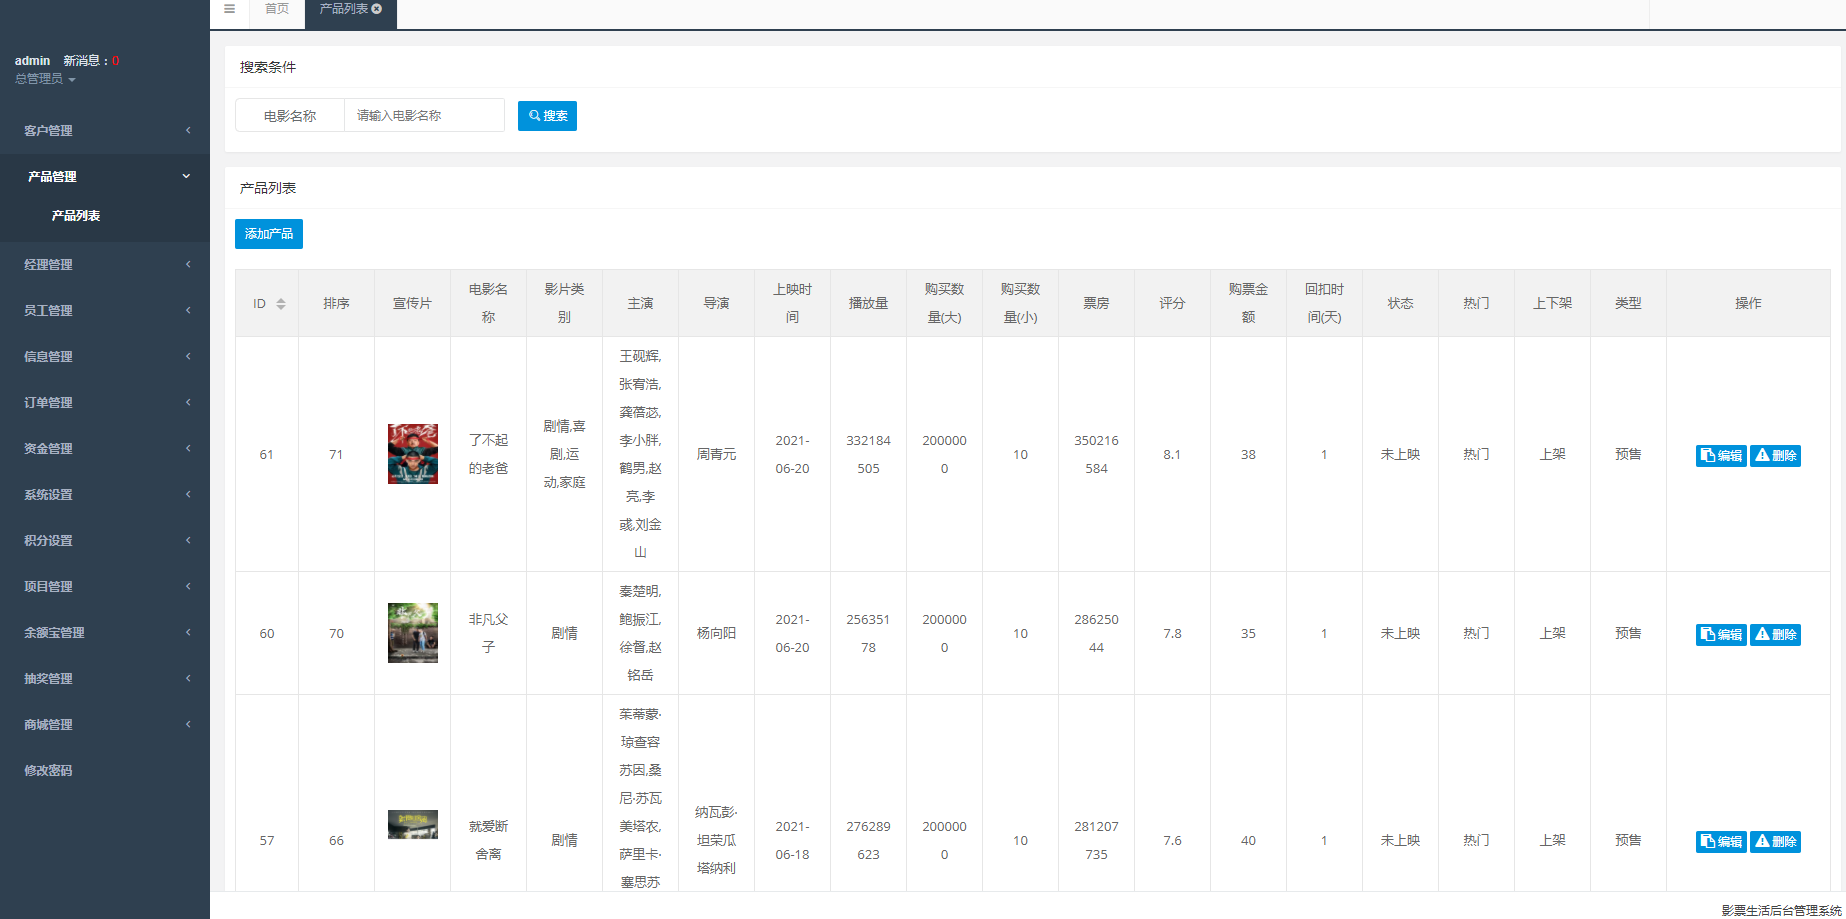1846x919 pixels.
Task: Open the admin 总管理员 dropdown
Action: 45,79
